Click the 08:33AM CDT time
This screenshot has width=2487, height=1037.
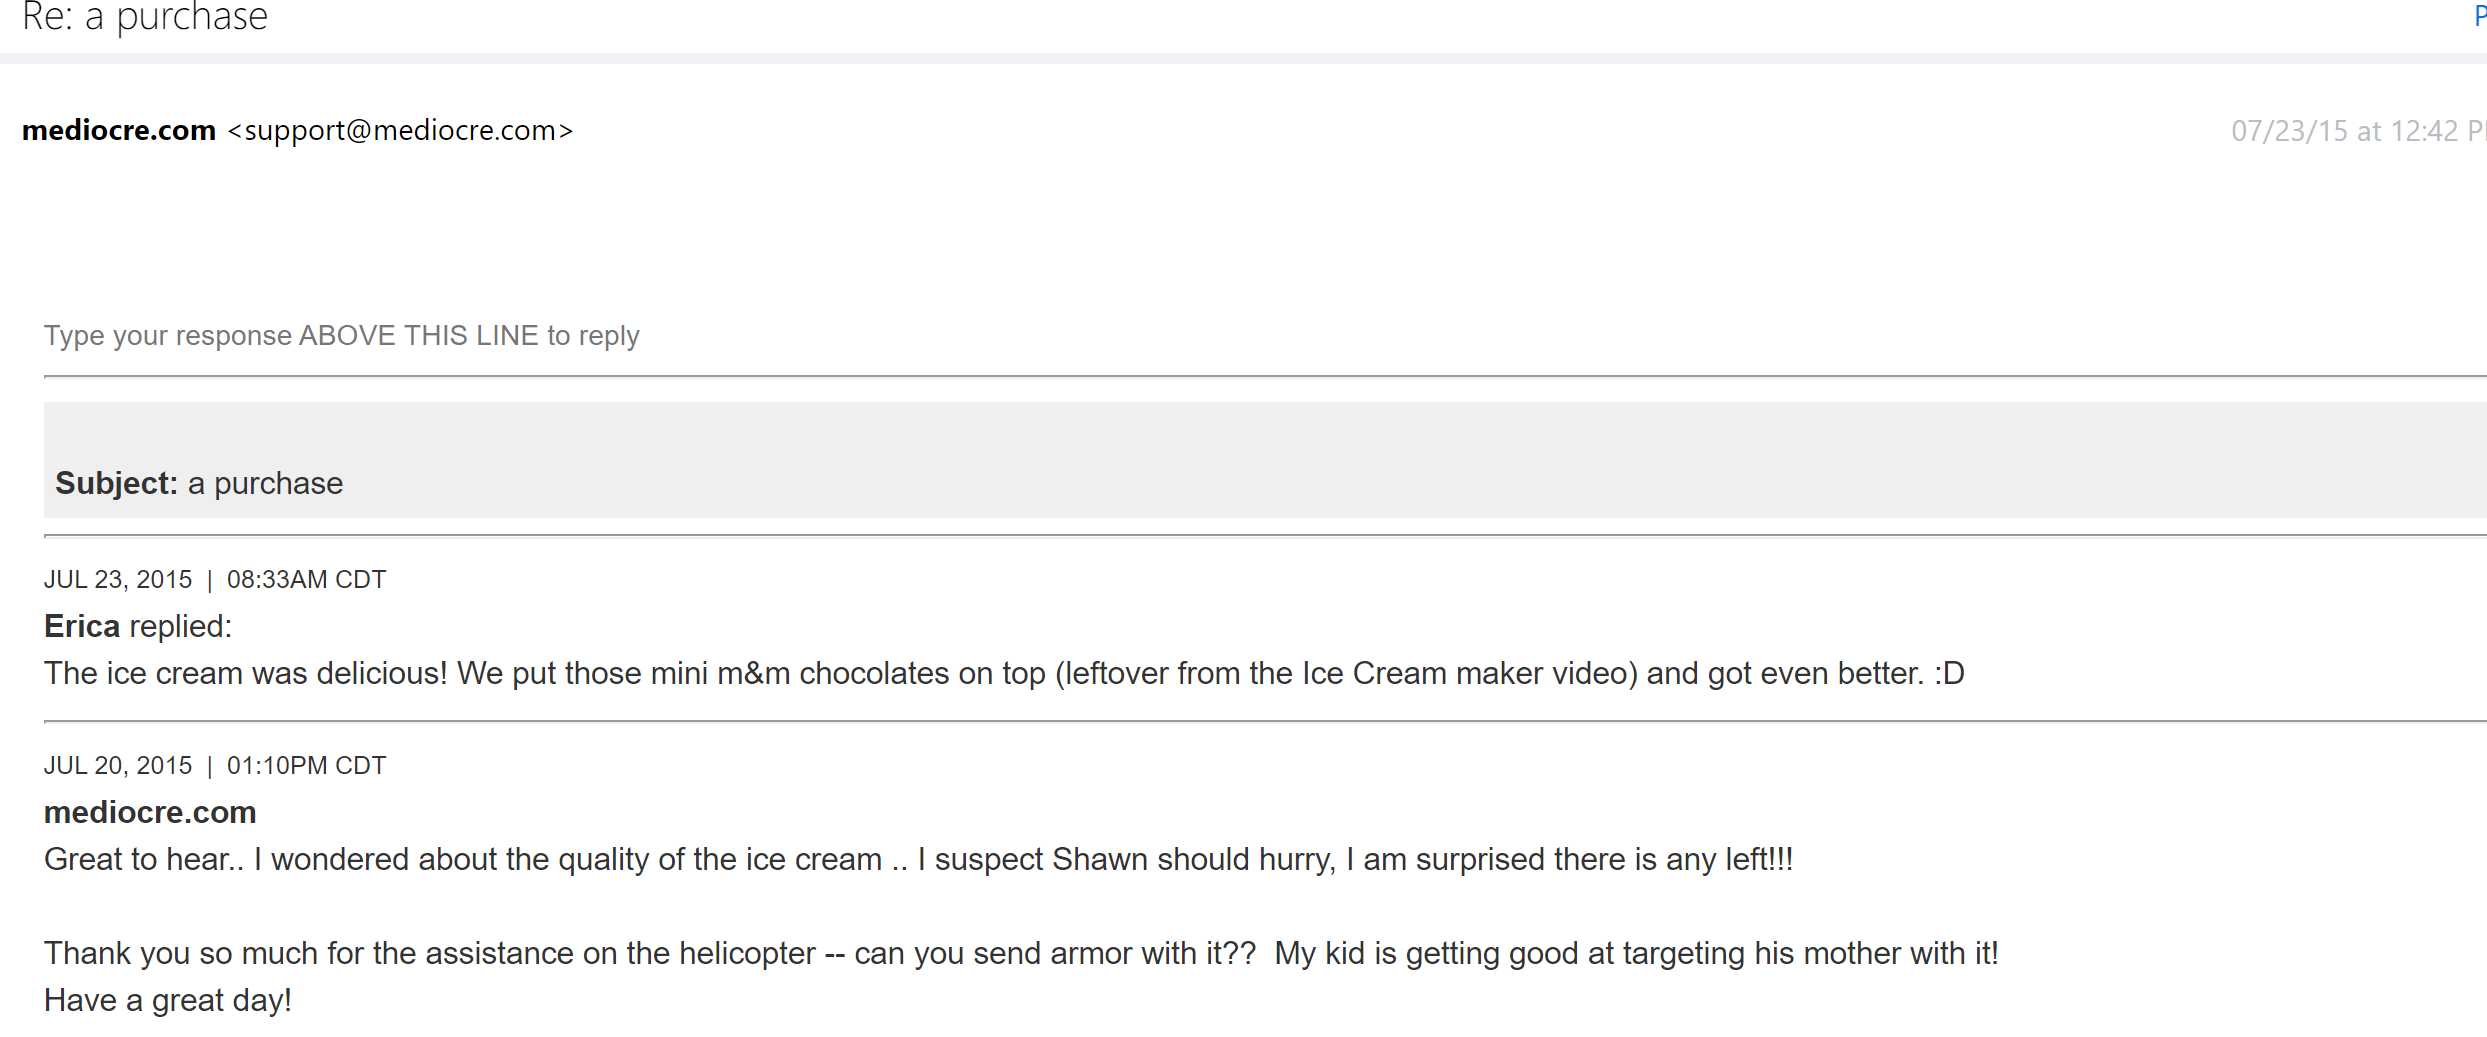point(306,579)
